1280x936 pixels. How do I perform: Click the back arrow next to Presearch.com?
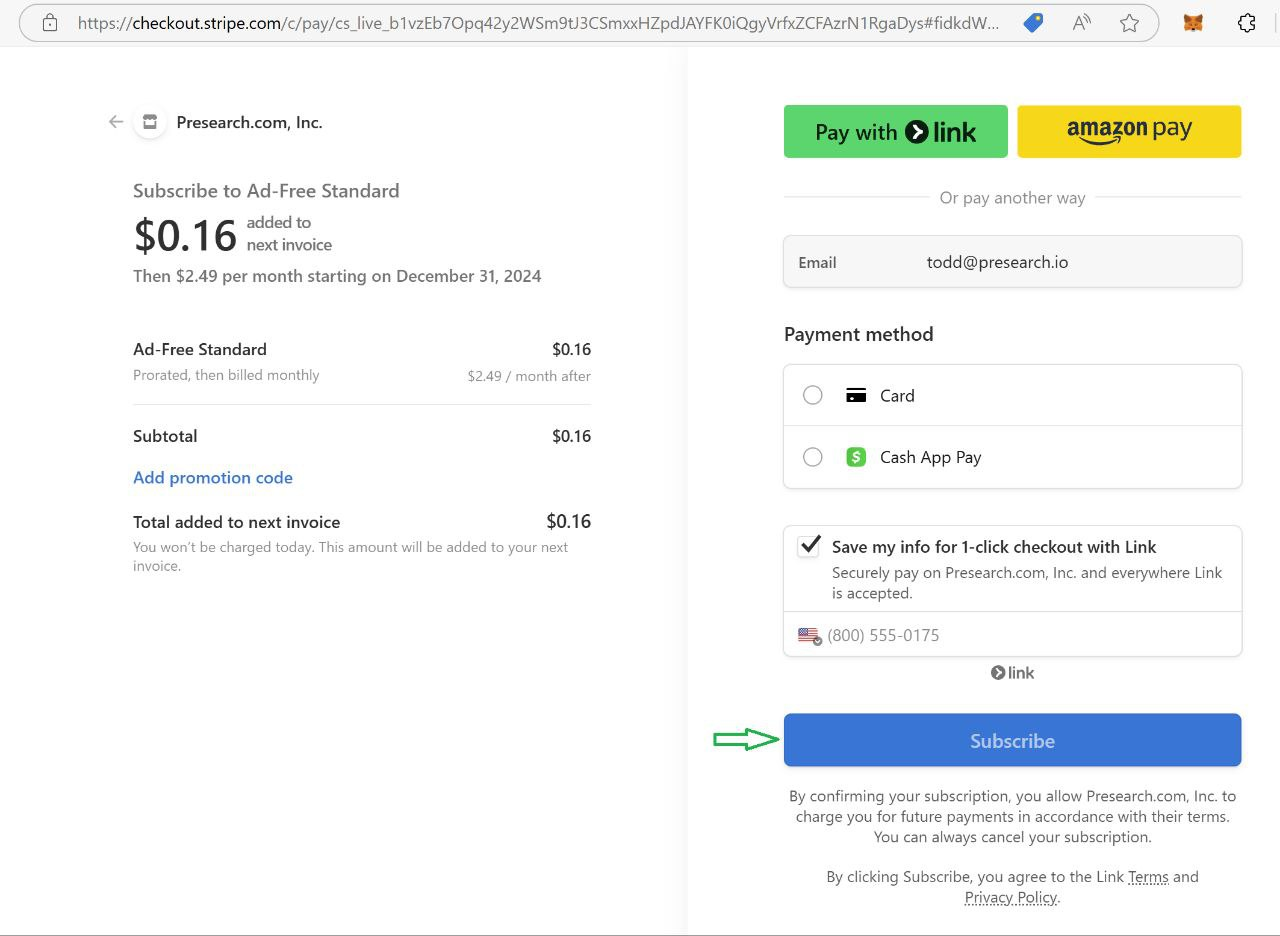[116, 122]
